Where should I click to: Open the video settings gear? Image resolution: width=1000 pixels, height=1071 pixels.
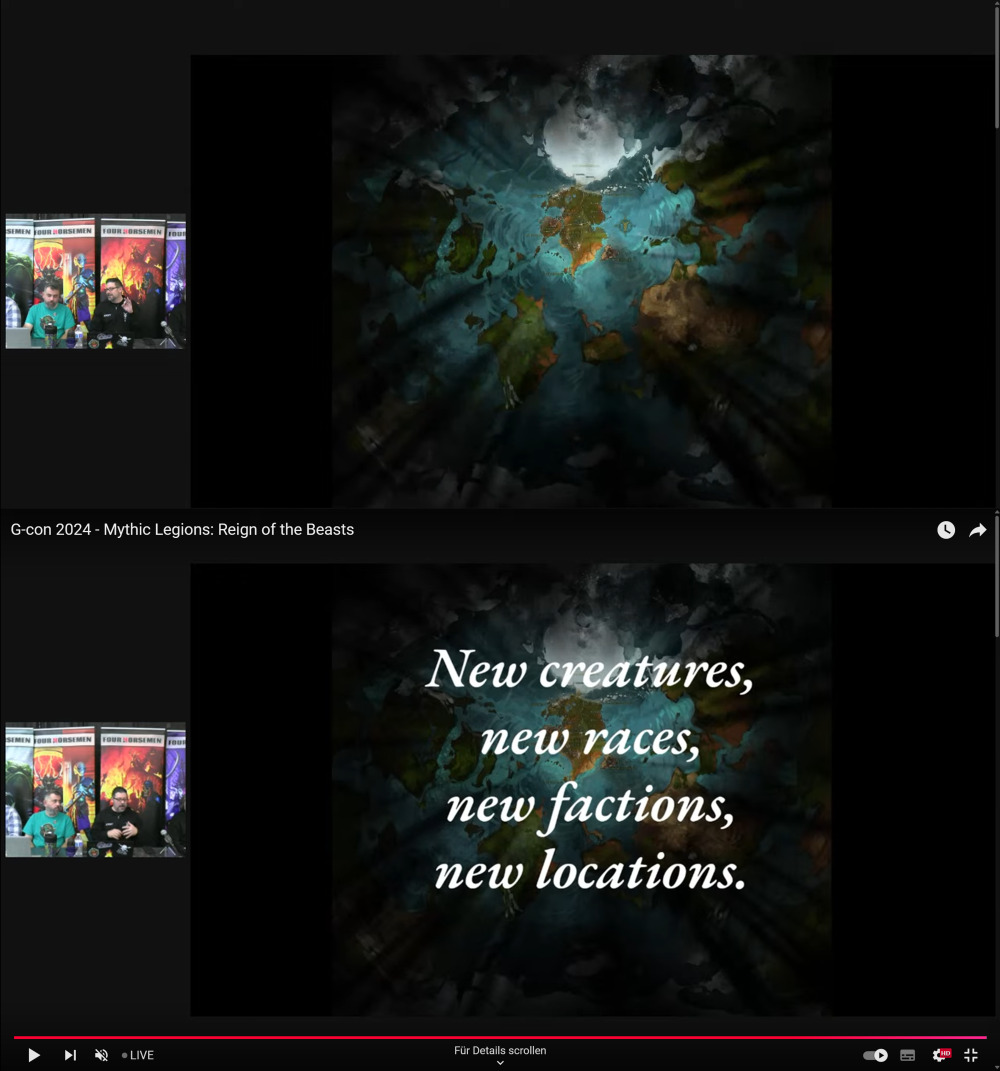click(941, 1055)
